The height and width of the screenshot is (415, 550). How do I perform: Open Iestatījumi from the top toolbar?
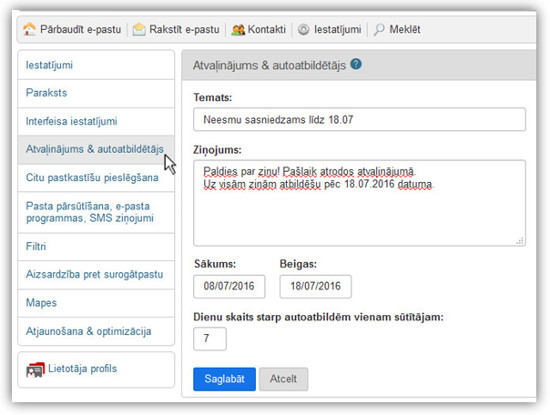point(337,29)
